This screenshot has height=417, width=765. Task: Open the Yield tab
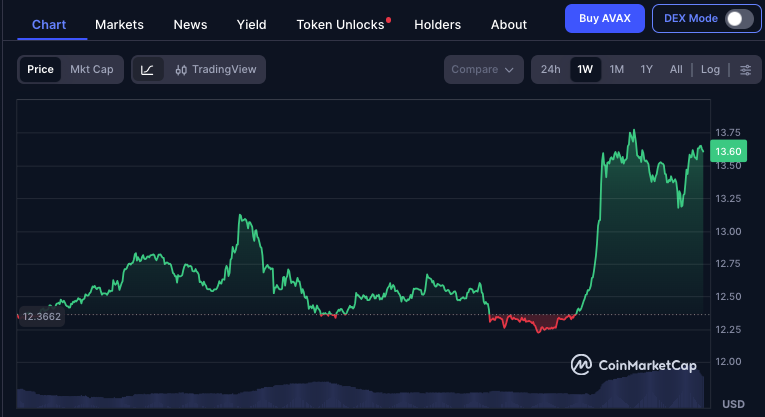tap(252, 24)
